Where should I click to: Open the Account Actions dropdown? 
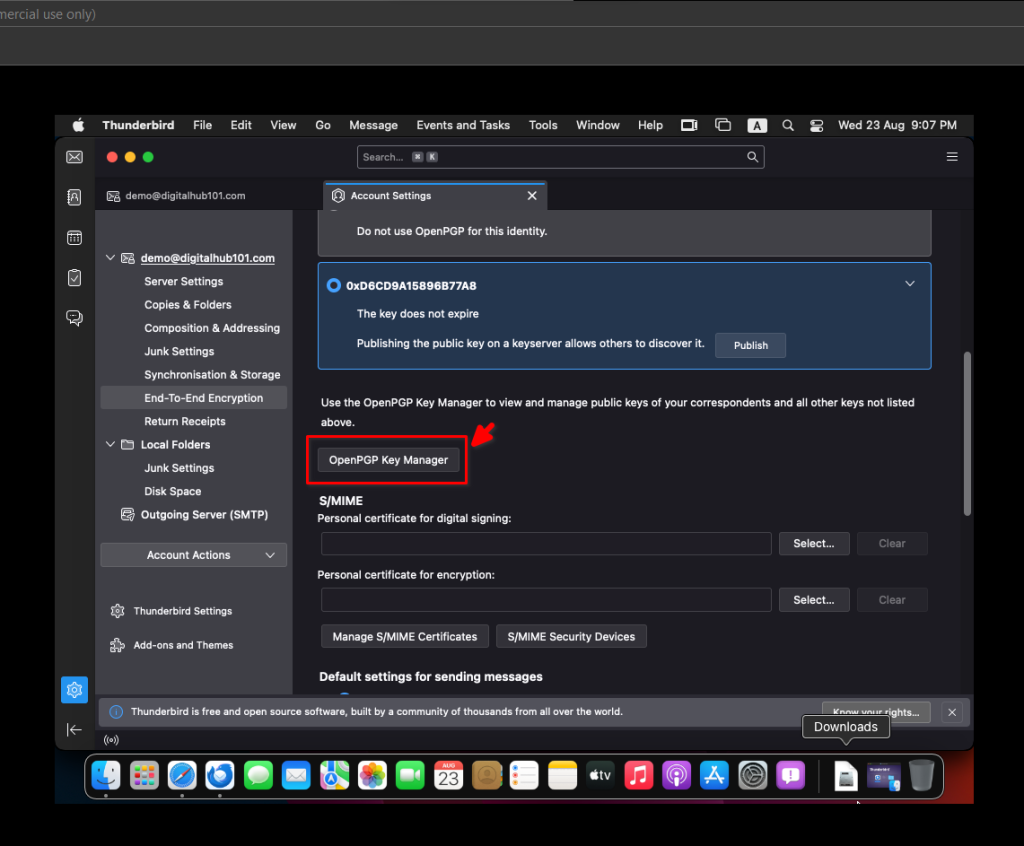point(193,555)
